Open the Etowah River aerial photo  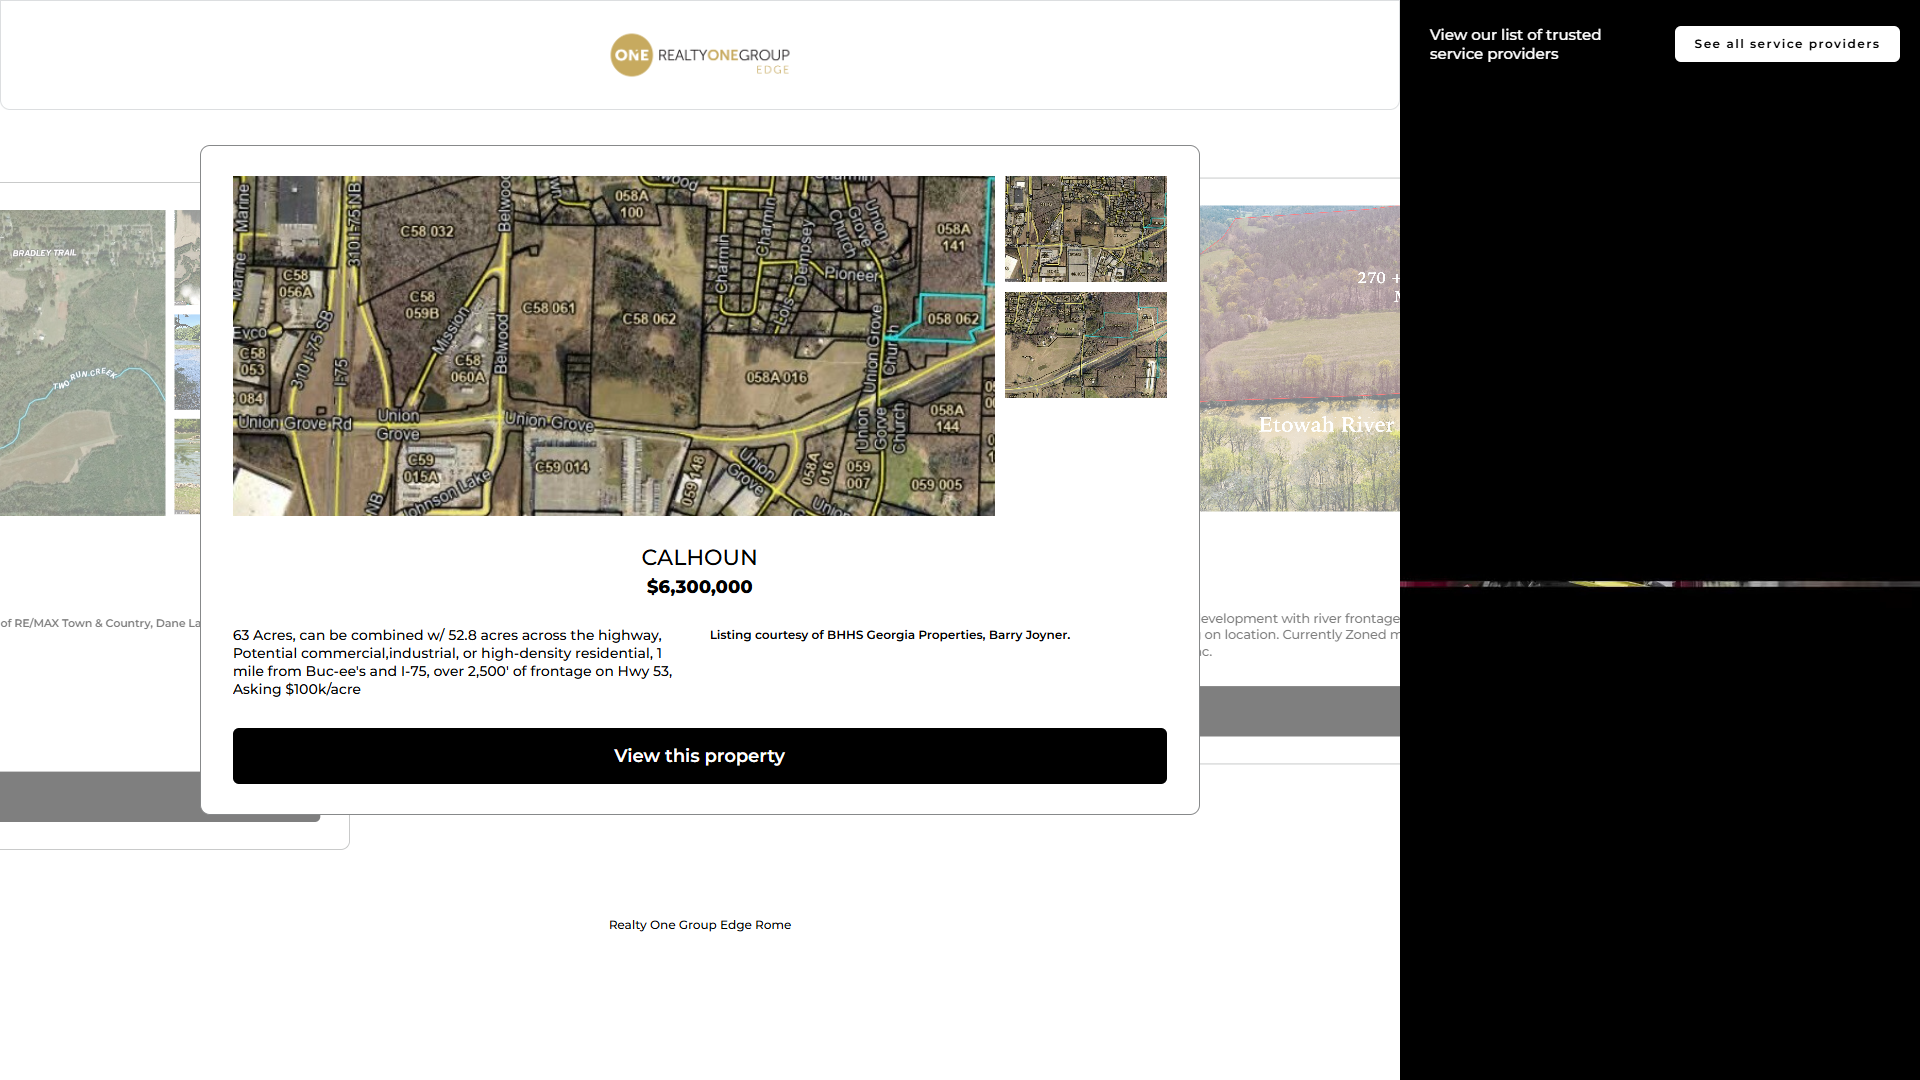click(x=1299, y=358)
